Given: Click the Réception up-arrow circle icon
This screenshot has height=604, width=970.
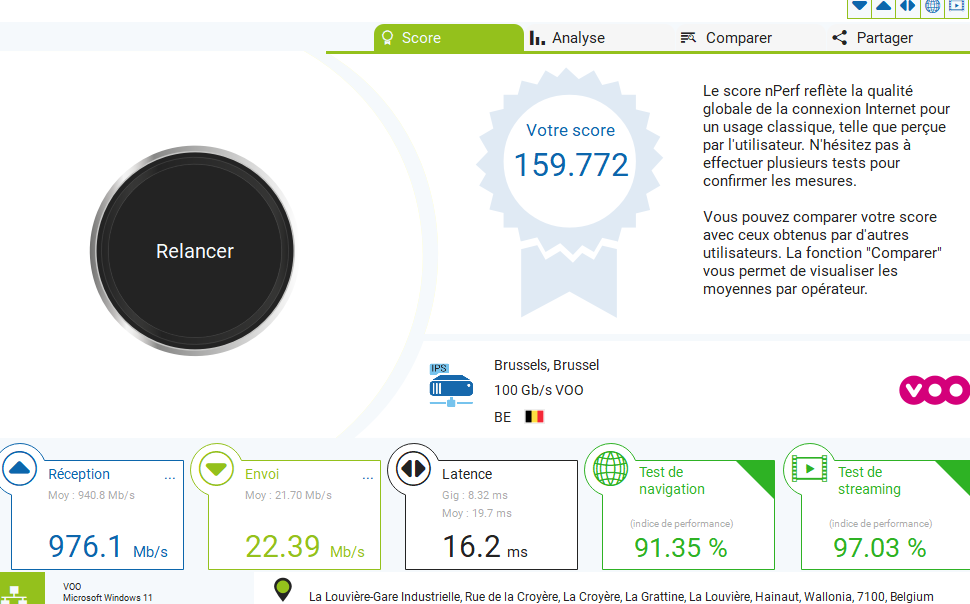Looking at the screenshot, I should (x=19, y=468).
